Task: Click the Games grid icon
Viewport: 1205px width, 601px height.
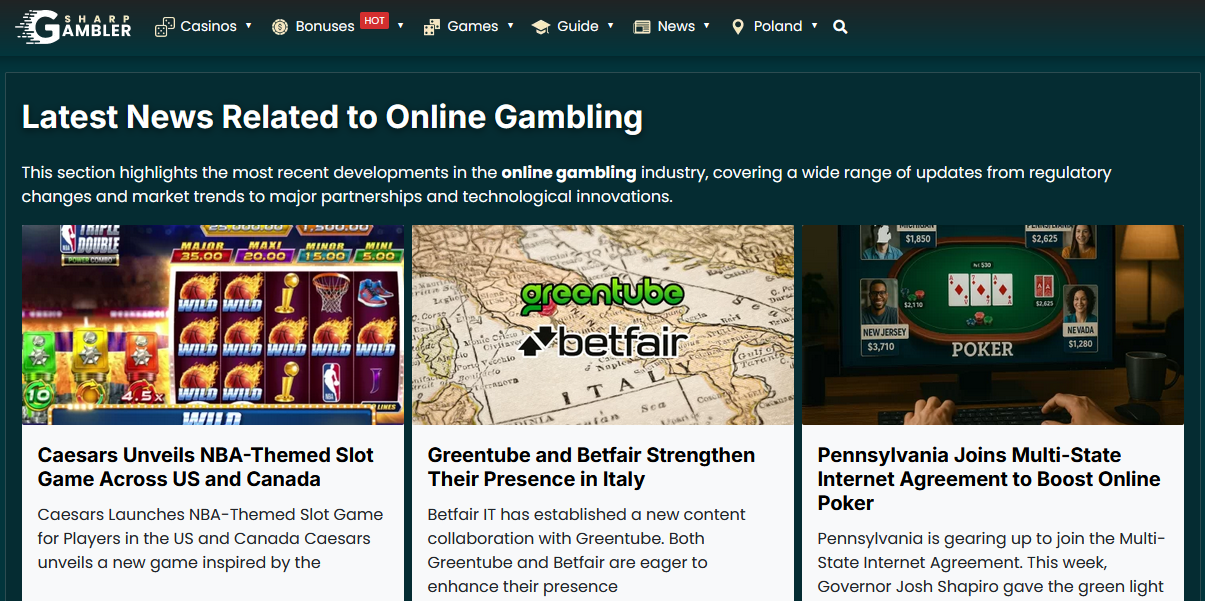Action: click(x=432, y=27)
